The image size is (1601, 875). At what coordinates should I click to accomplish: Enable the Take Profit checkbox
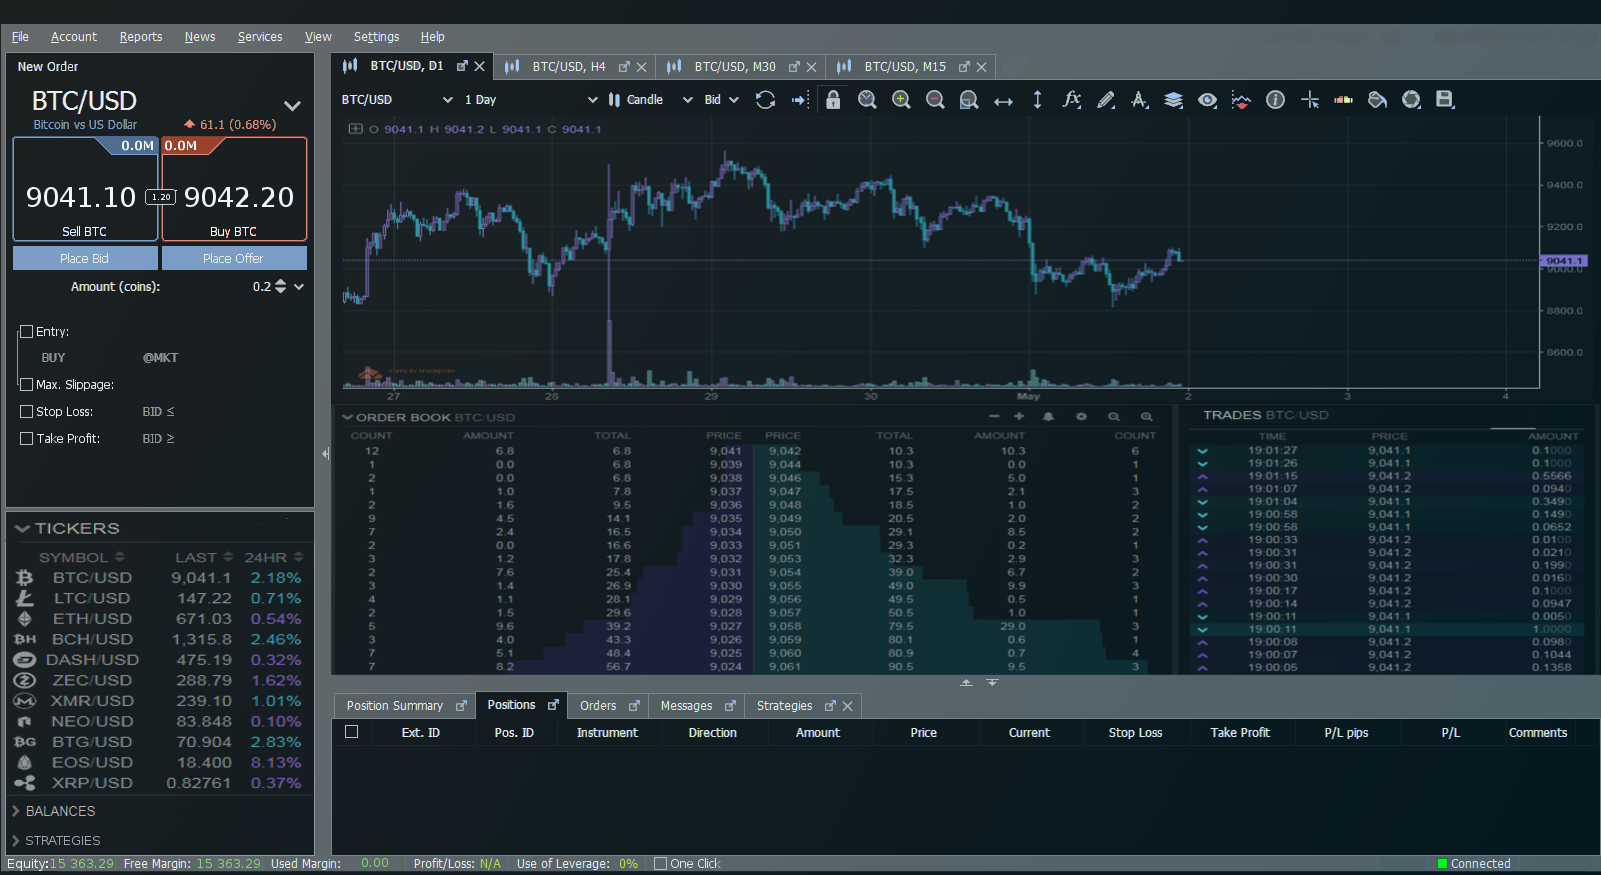(27, 438)
